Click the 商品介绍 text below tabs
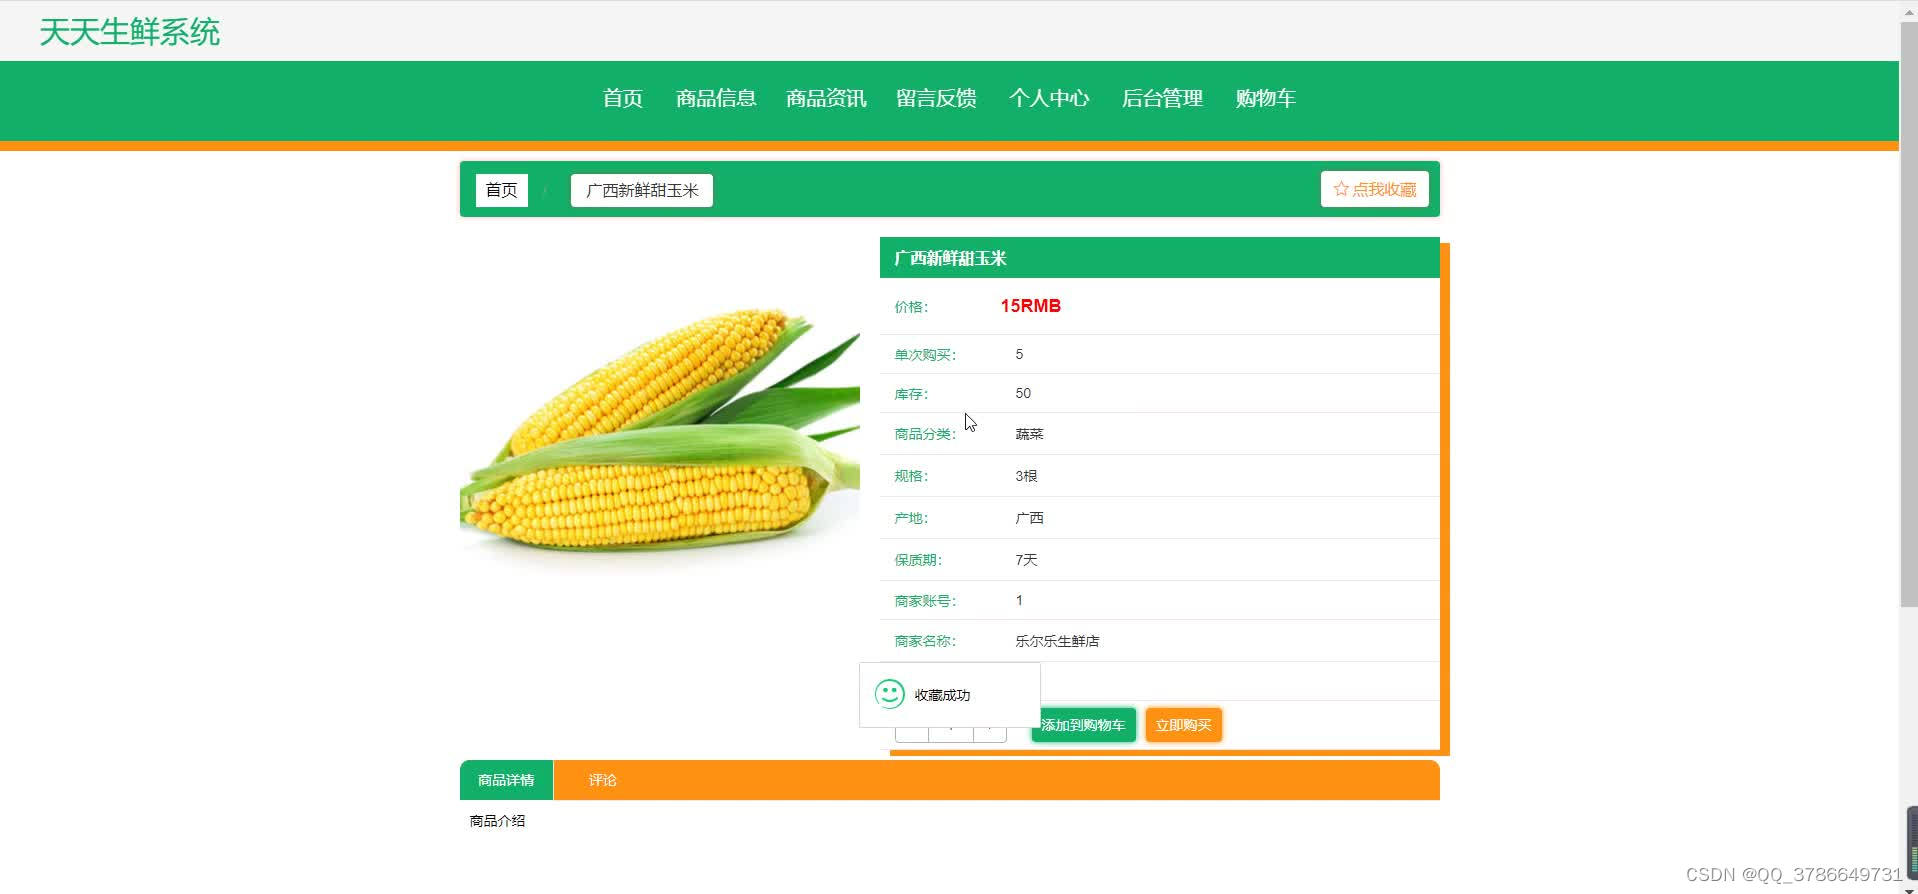The width and height of the screenshot is (1918, 894). (497, 821)
